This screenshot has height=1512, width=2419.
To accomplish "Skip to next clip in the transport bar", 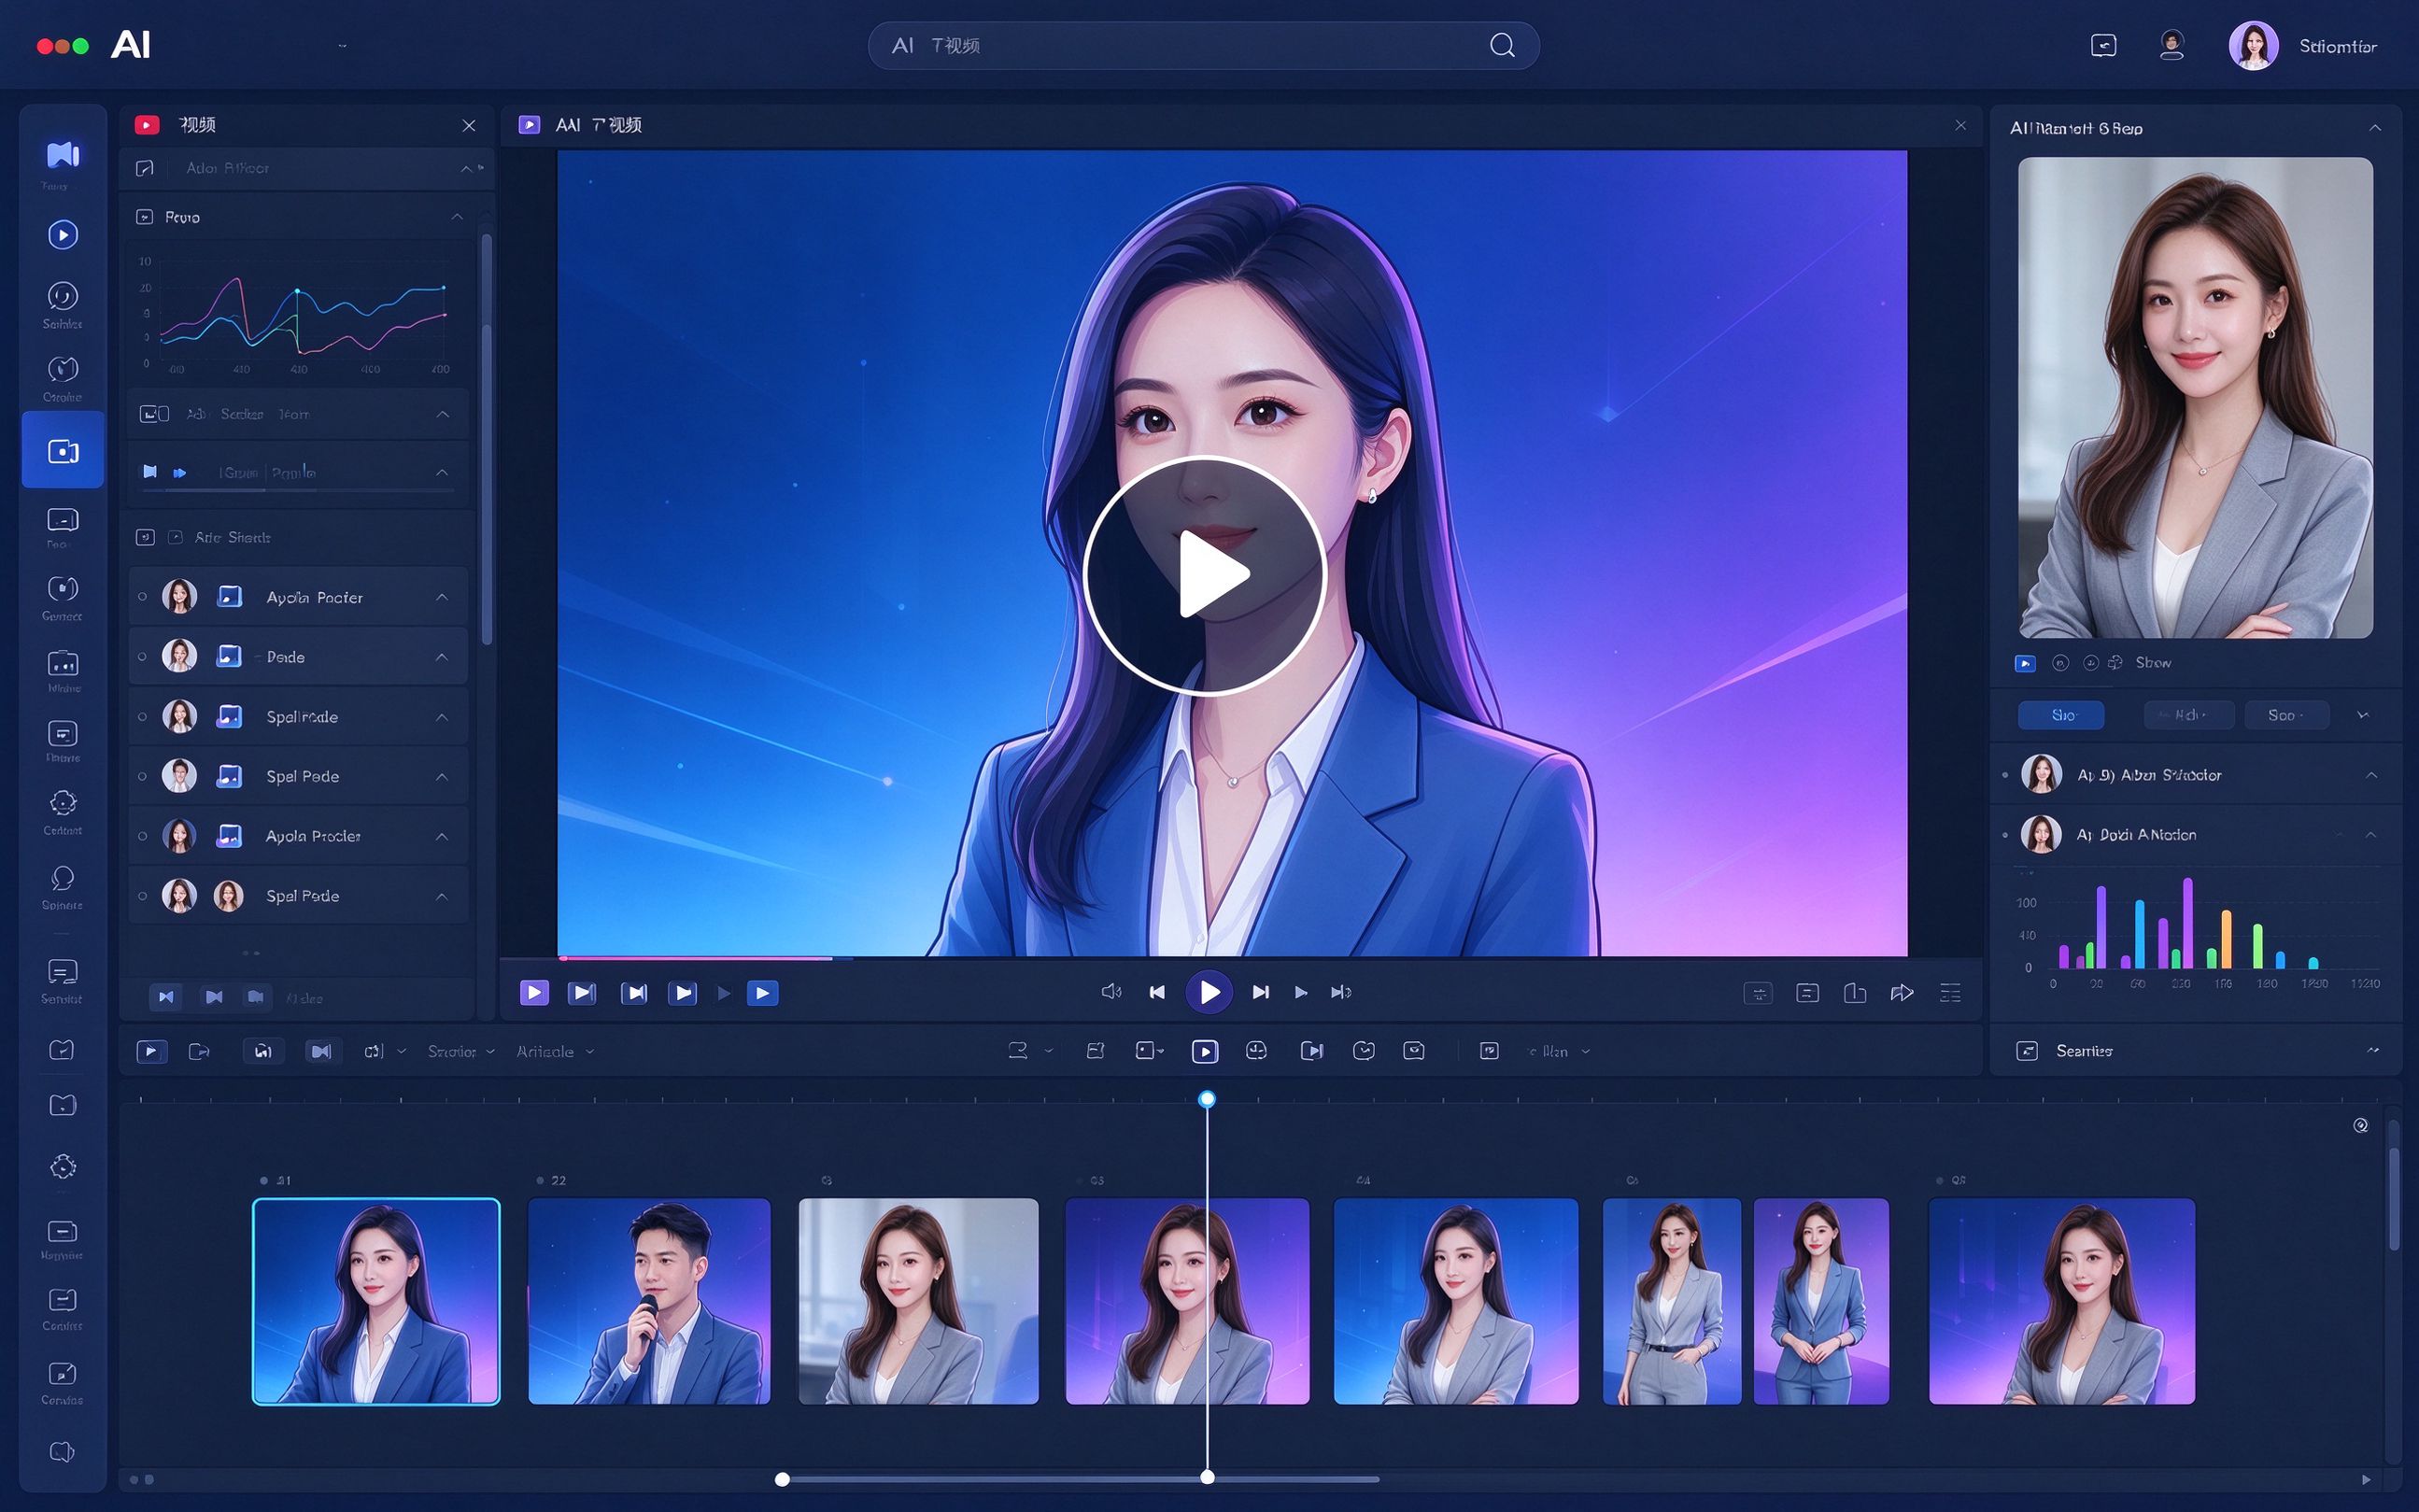I will click(x=1260, y=992).
